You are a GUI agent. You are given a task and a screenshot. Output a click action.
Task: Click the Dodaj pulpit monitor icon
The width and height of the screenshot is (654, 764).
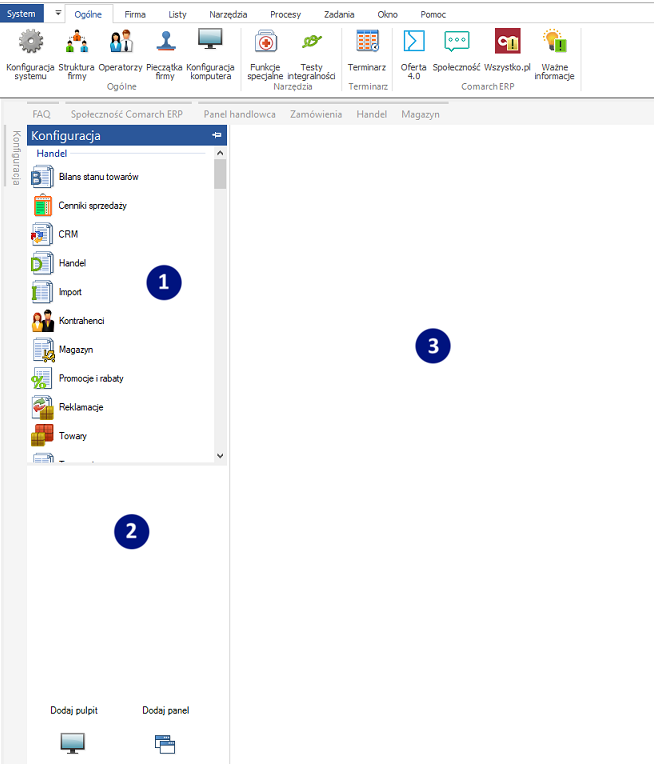[x=73, y=744]
